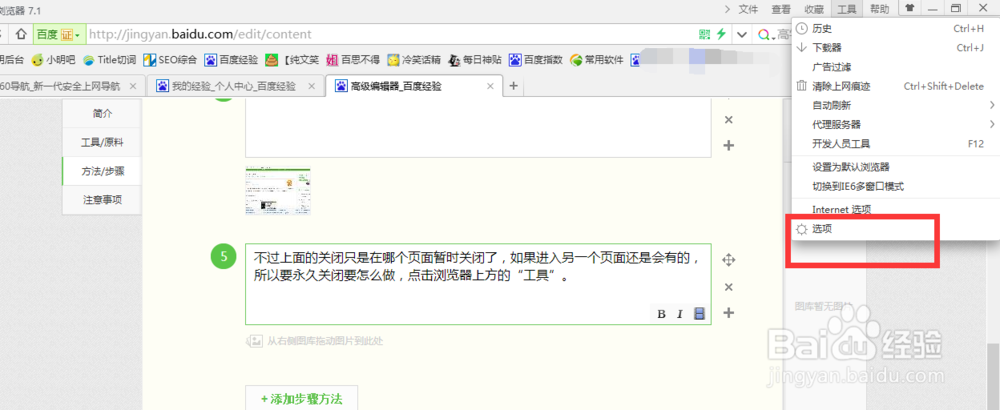Open the 文件 menu
Image resolution: width=1000 pixels, height=410 pixels.
(748, 9)
